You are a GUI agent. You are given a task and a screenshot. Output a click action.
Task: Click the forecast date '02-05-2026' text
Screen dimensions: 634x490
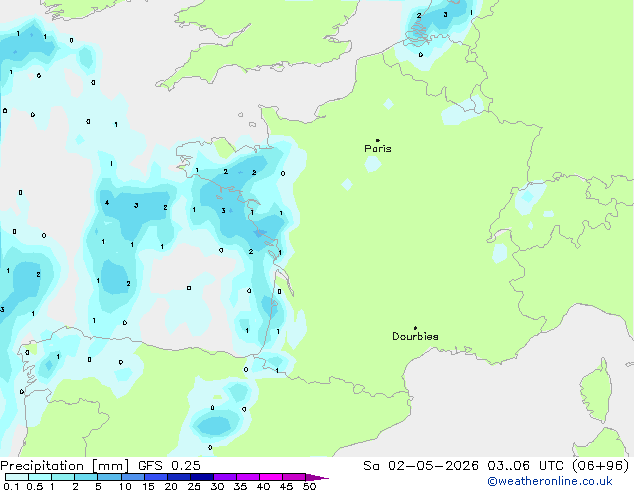pyautogui.click(x=433, y=466)
